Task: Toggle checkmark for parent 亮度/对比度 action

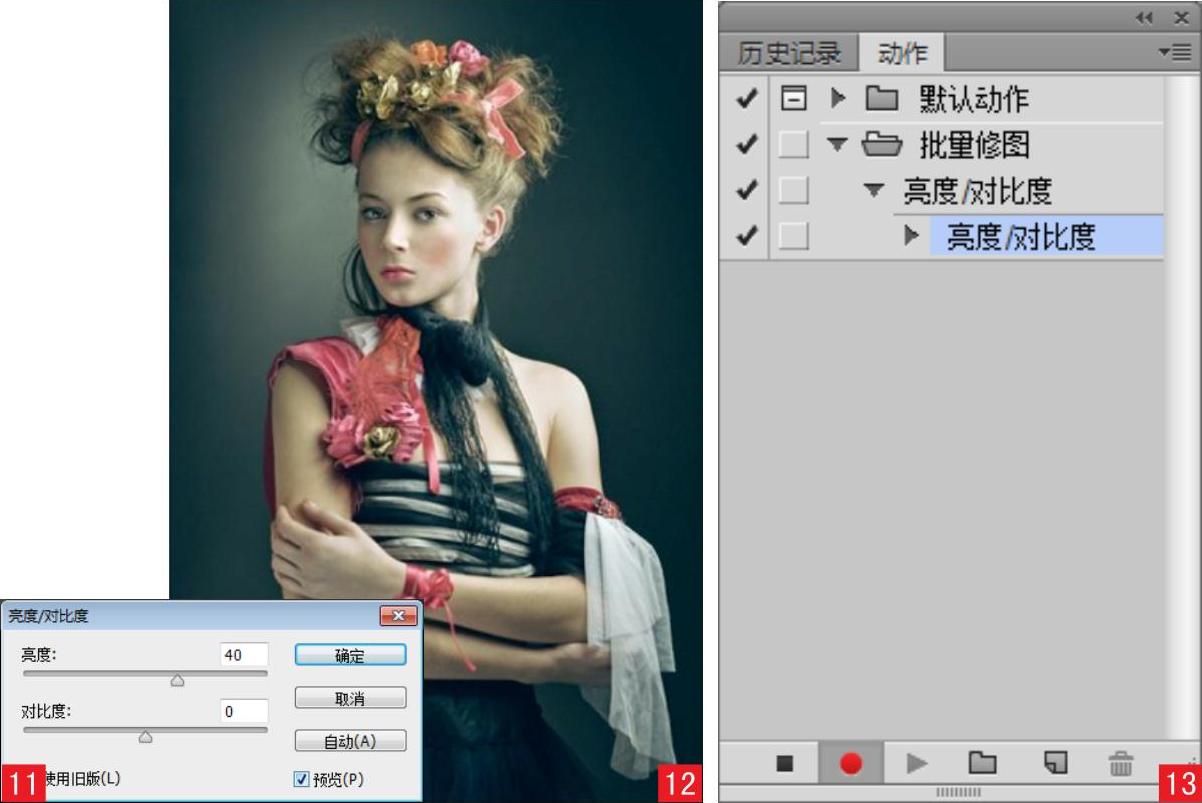Action: tap(745, 191)
